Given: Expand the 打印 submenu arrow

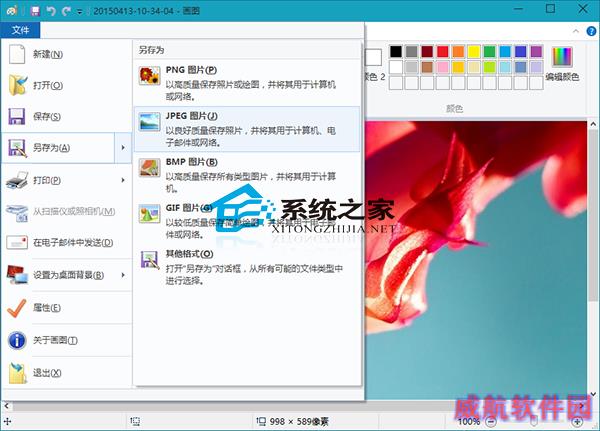Looking at the screenshot, I should [123, 180].
